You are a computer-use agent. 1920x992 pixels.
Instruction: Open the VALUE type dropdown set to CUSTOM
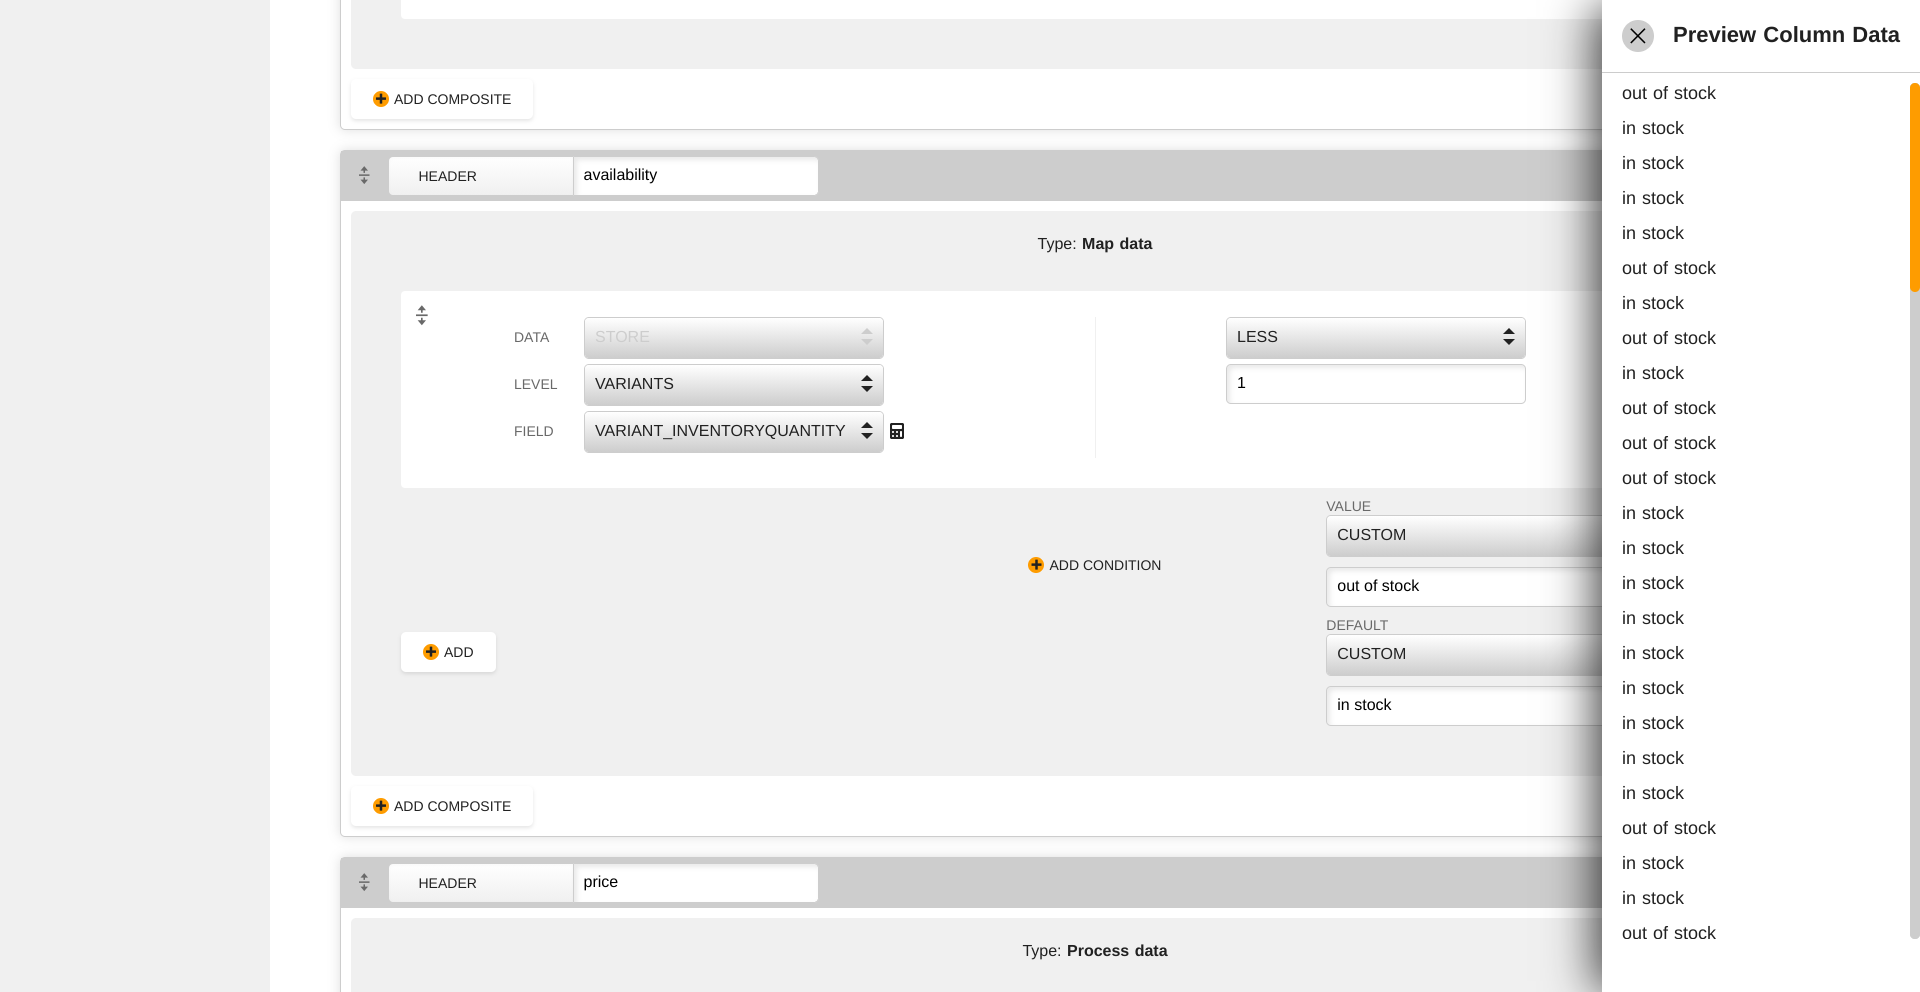[1464, 535]
